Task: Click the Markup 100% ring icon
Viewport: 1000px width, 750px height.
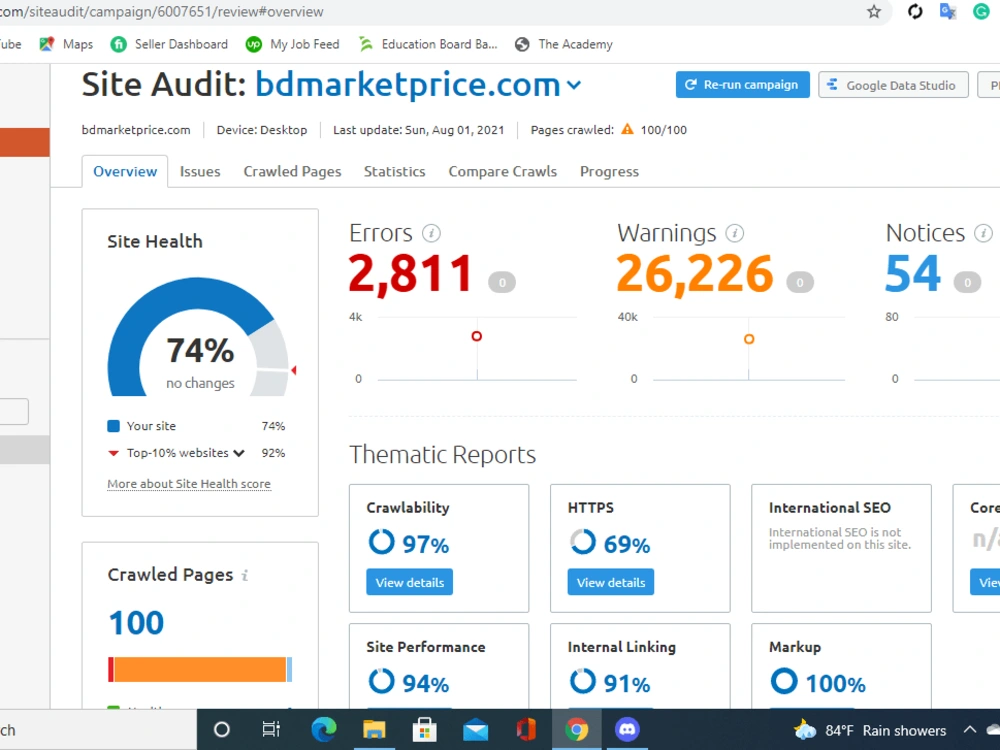Action: pos(784,681)
